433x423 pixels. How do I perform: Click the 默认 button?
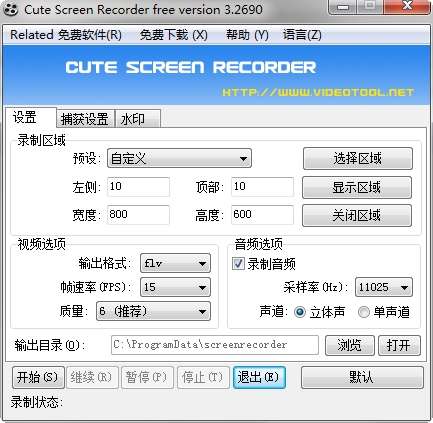pos(362,377)
